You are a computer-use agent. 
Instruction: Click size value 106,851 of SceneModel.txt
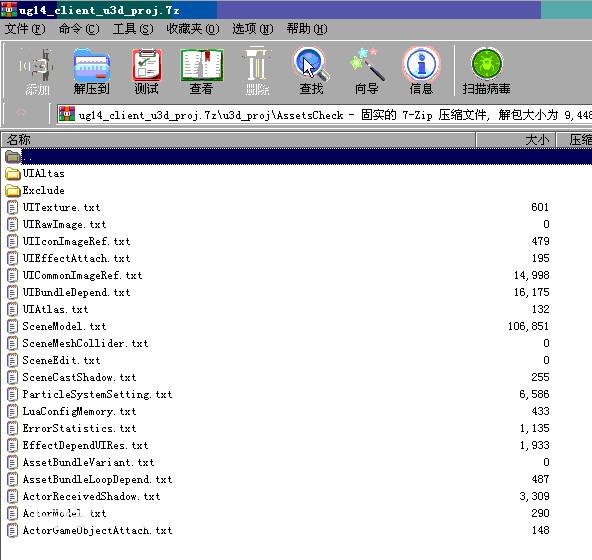tap(528, 326)
